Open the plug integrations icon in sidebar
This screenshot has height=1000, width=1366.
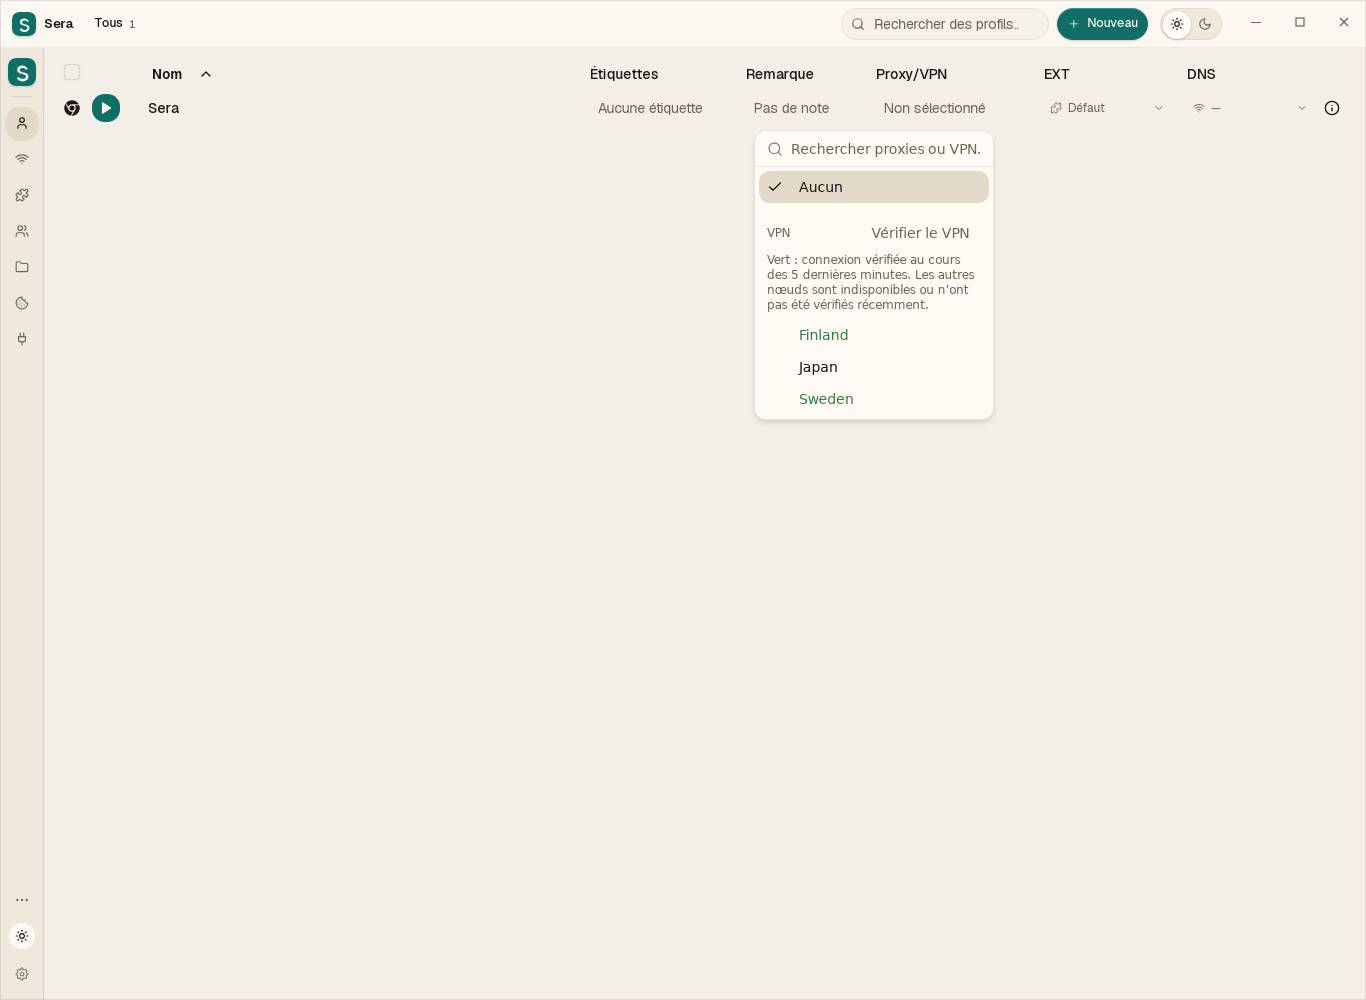(22, 339)
